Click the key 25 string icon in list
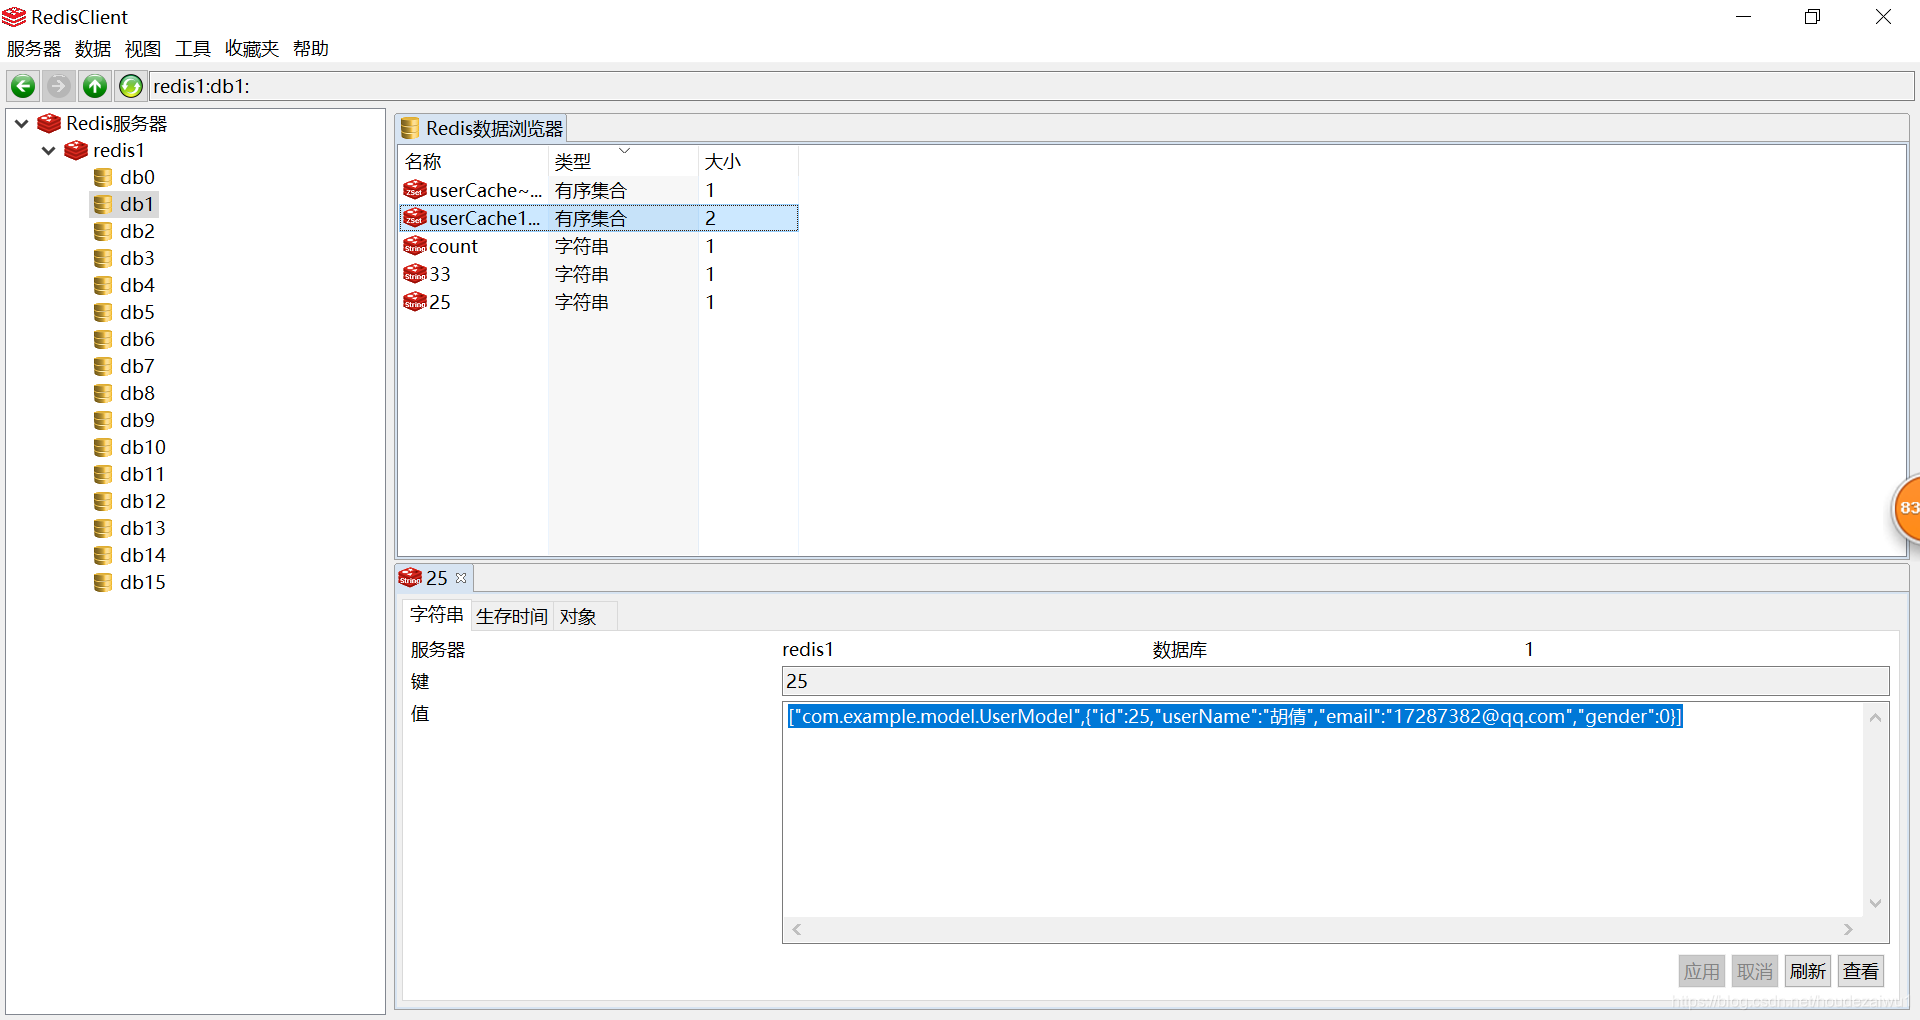The height and width of the screenshot is (1020, 1920). [414, 301]
